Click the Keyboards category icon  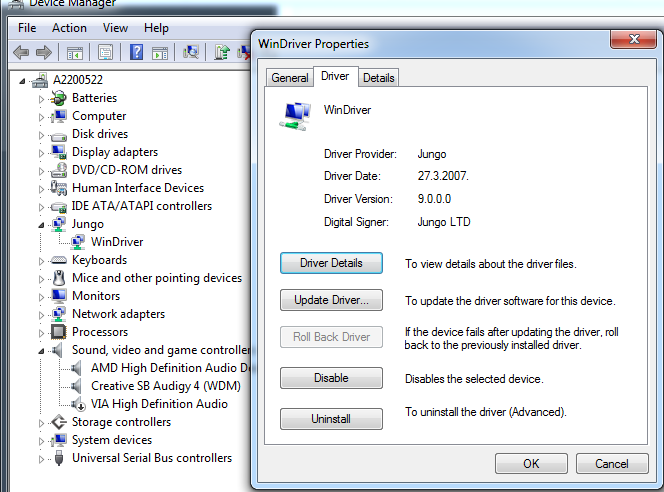(58, 260)
